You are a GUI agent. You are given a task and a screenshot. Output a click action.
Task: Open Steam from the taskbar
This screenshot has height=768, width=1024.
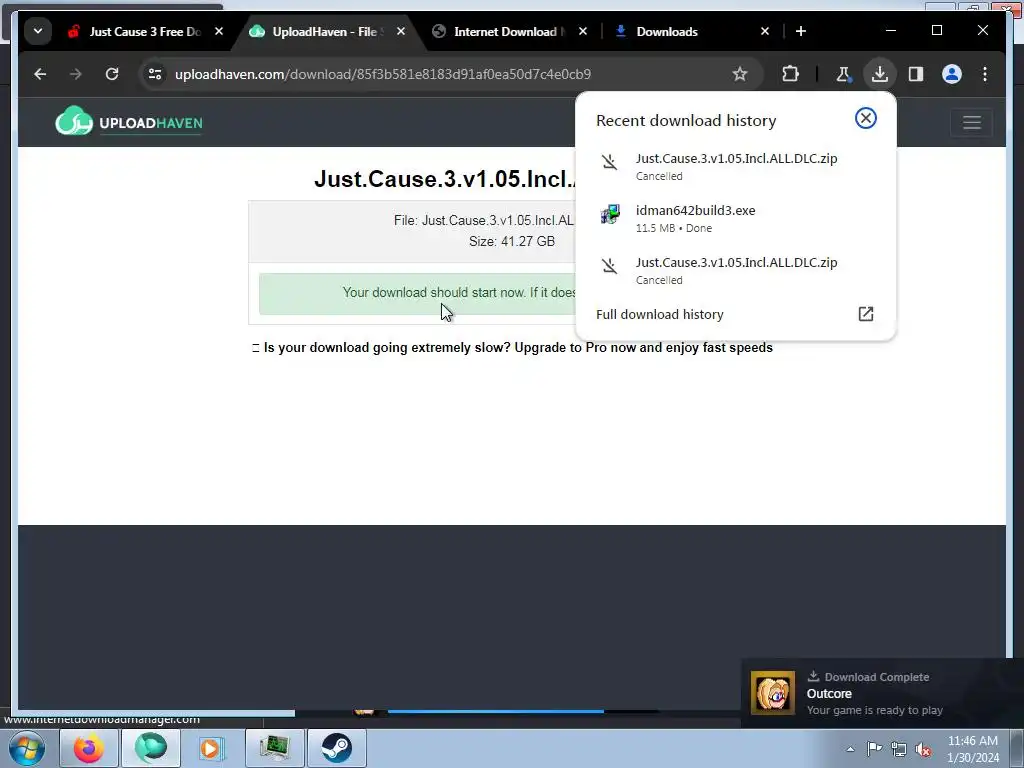[x=337, y=748]
